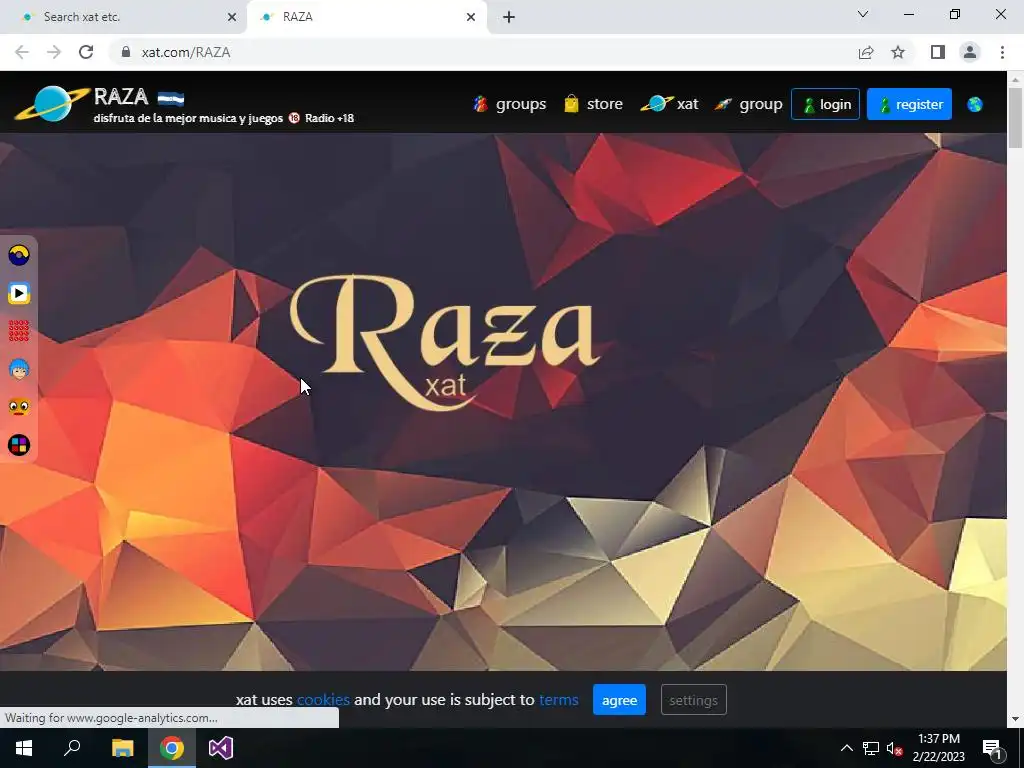Open the orange face sidebar icon

[x=19, y=407]
